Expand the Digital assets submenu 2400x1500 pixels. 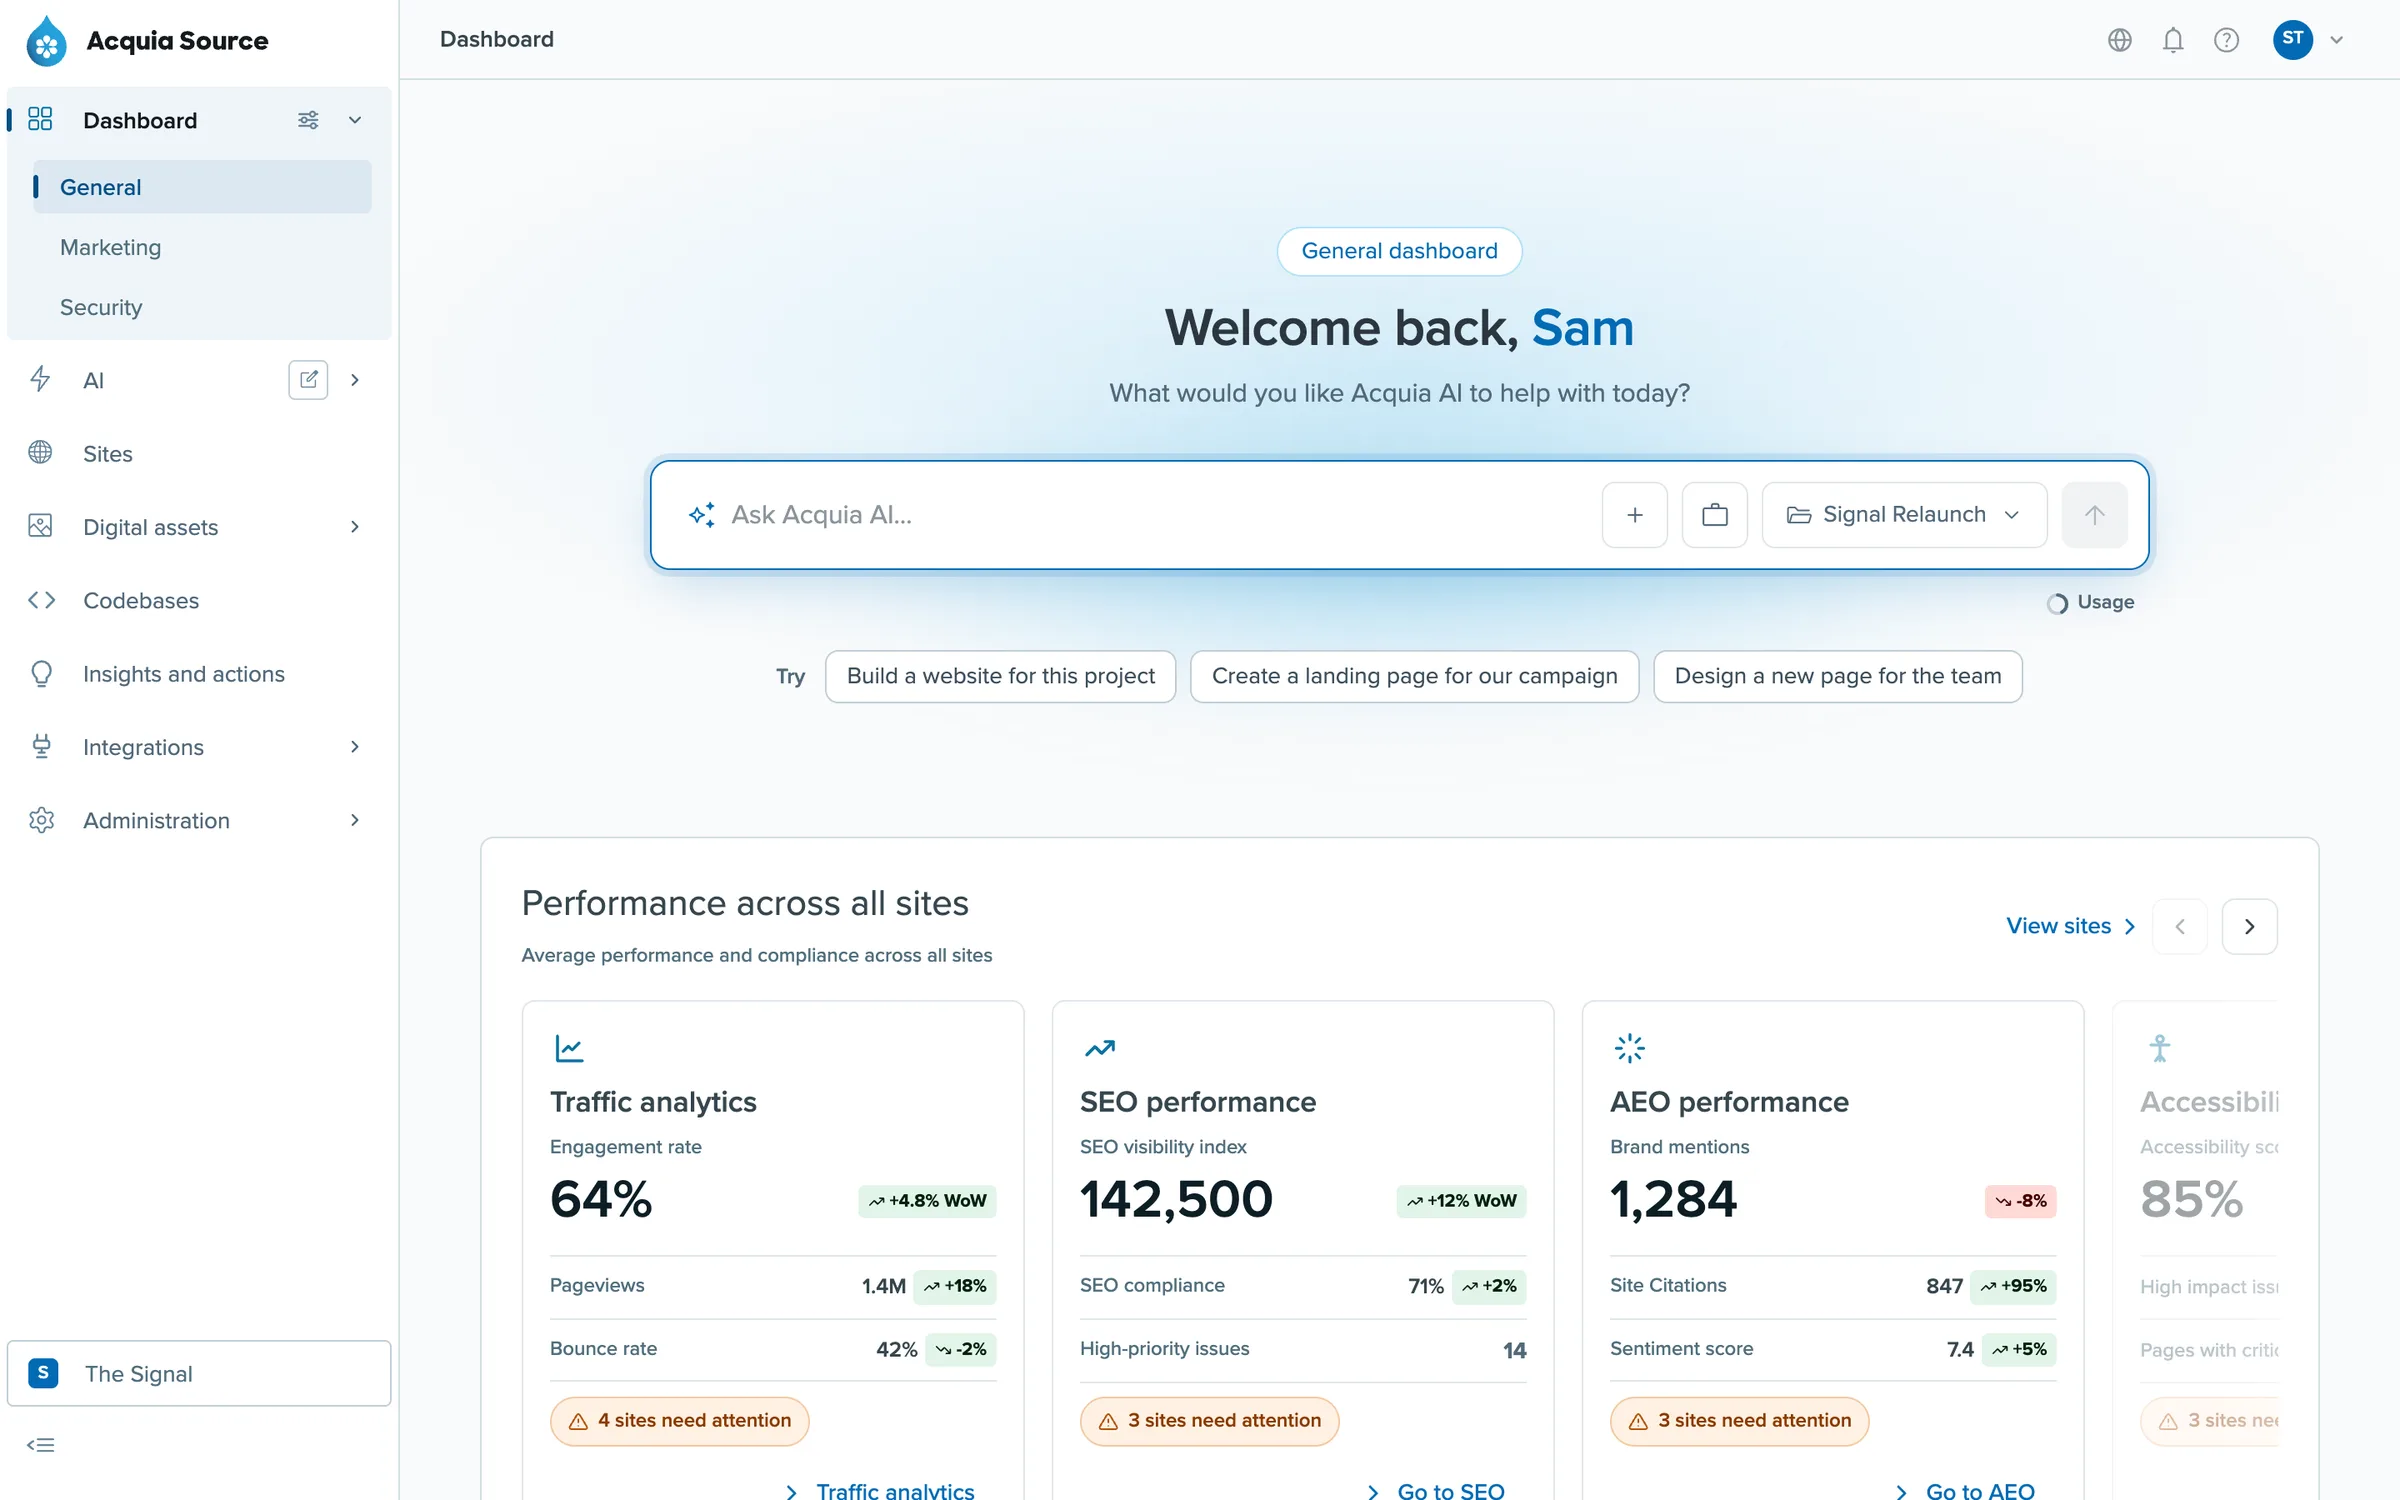click(355, 527)
